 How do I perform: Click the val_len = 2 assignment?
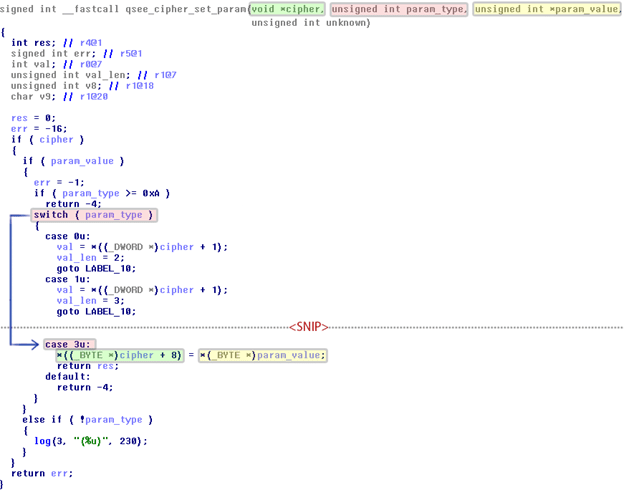[90, 257]
